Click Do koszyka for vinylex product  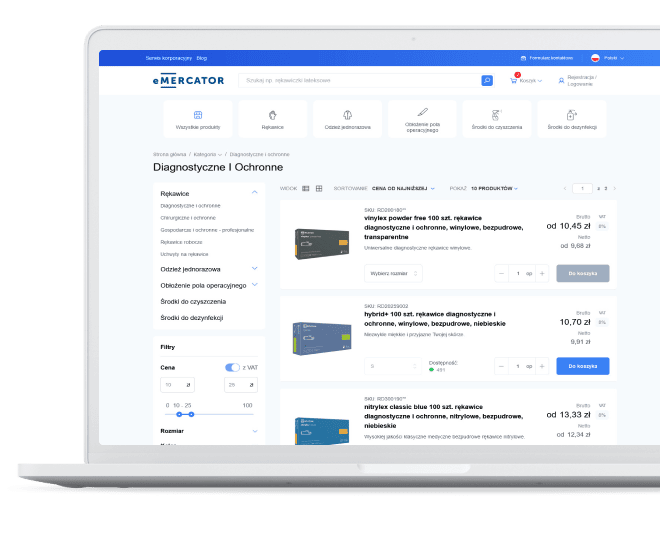(x=583, y=274)
